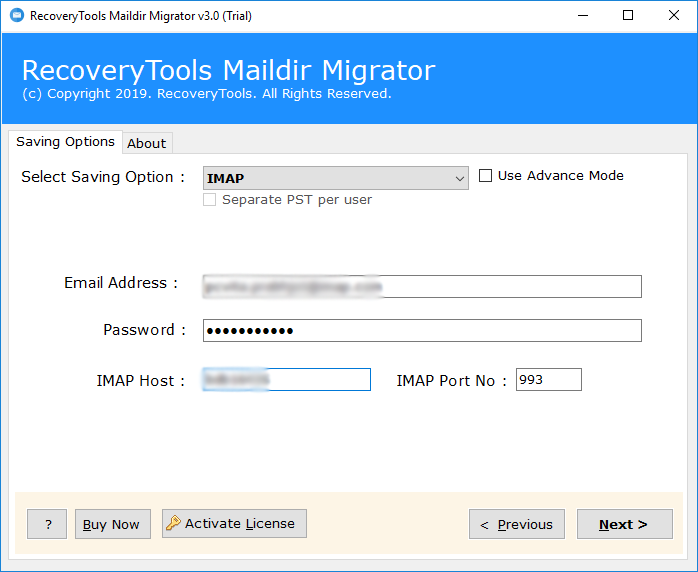Screen dimensions: 698x572
Task: Close the Maildir Migrator window
Action: pyautogui.click(x=674, y=16)
